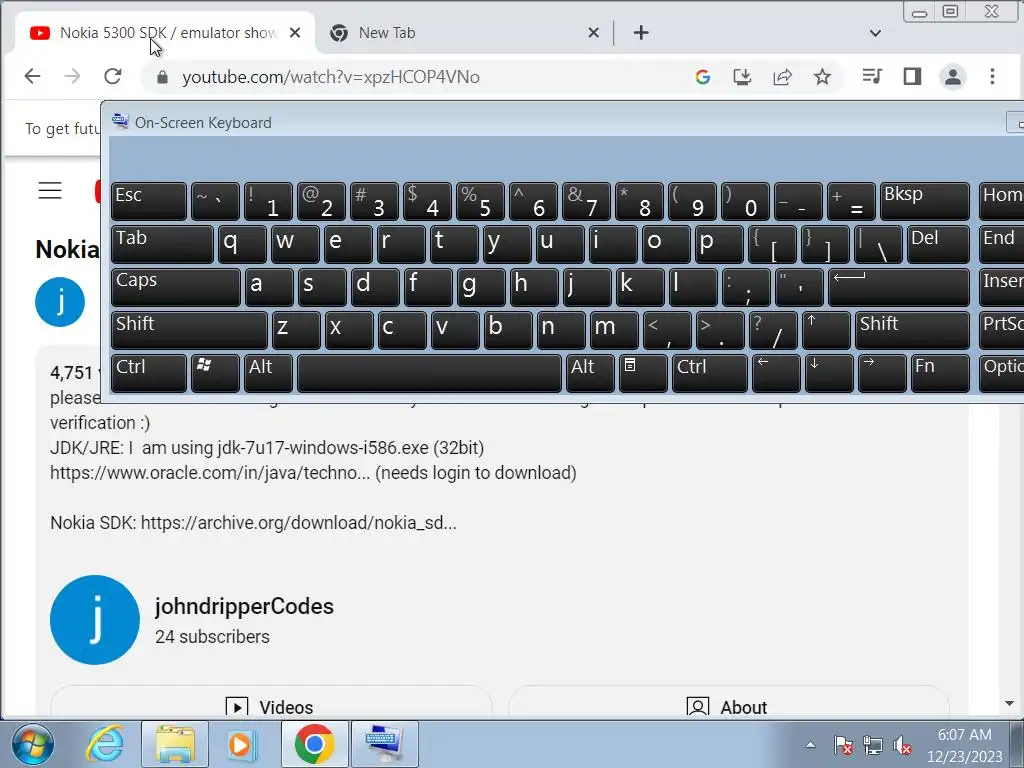The image size is (1024, 768).
Task: Open the oracle.com java download link
Action: (x=210, y=473)
